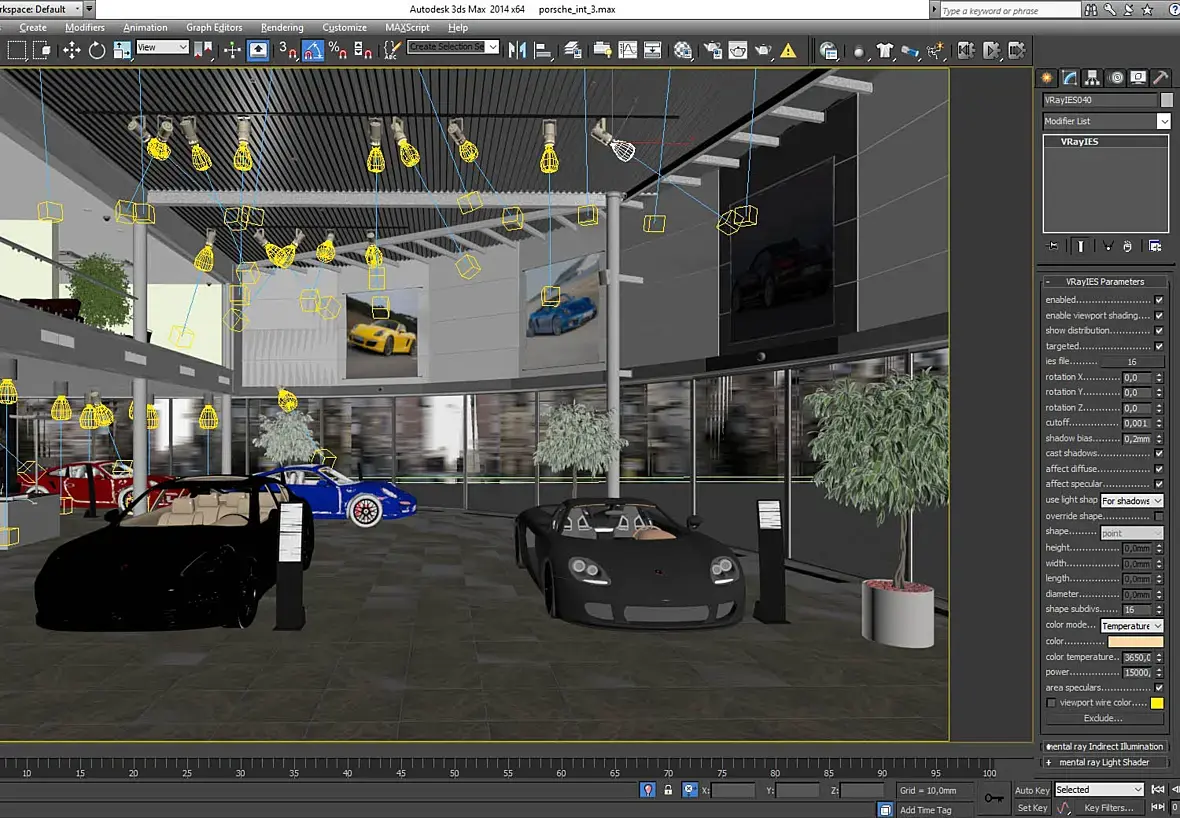The width and height of the screenshot is (1180, 818).
Task: Uncheck the 'enabled' light checkbox
Action: 1159,300
